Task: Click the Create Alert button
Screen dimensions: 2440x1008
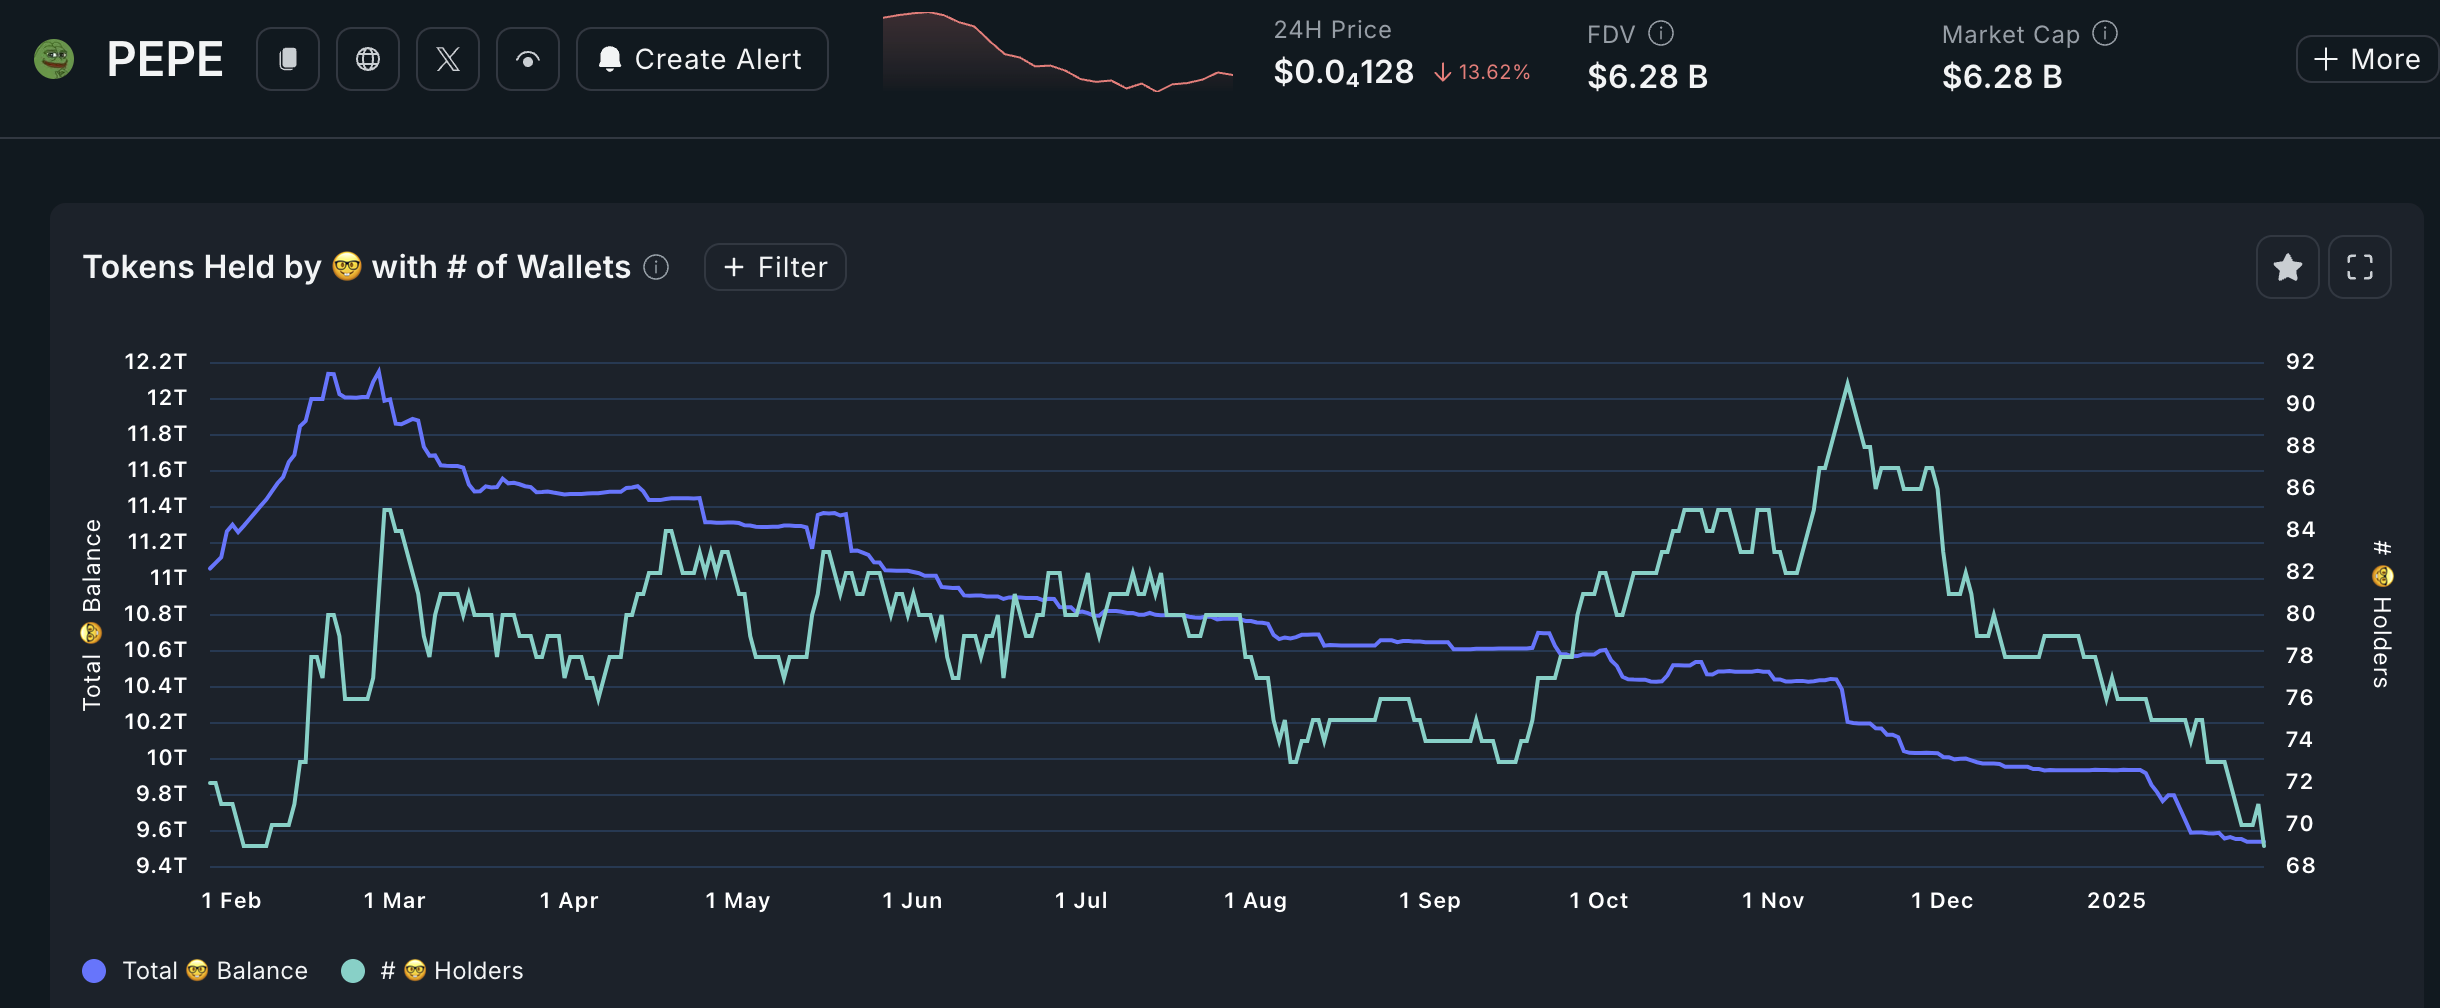Action: [x=702, y=59]
